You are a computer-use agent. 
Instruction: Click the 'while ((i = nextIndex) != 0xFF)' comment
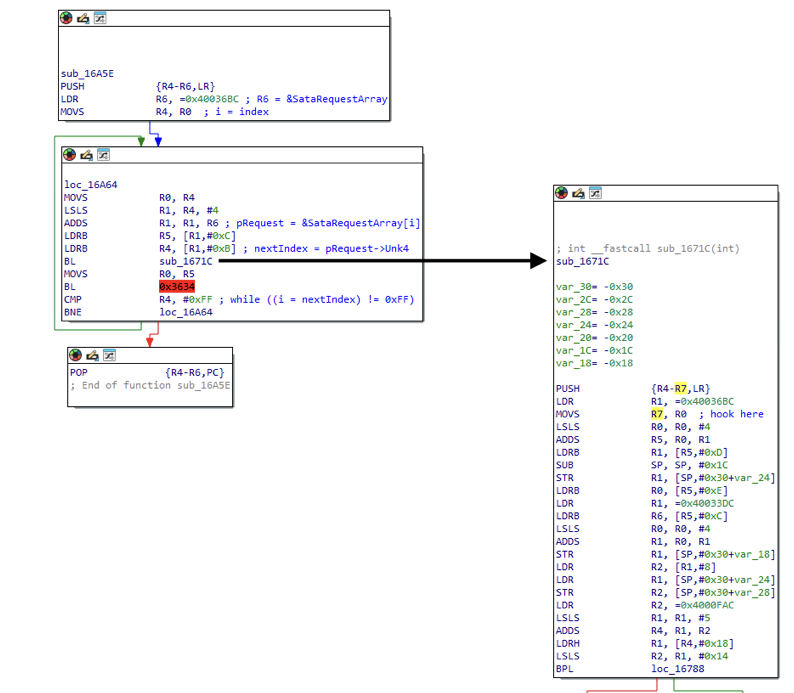pyautogui.click(x=322, y=300)
